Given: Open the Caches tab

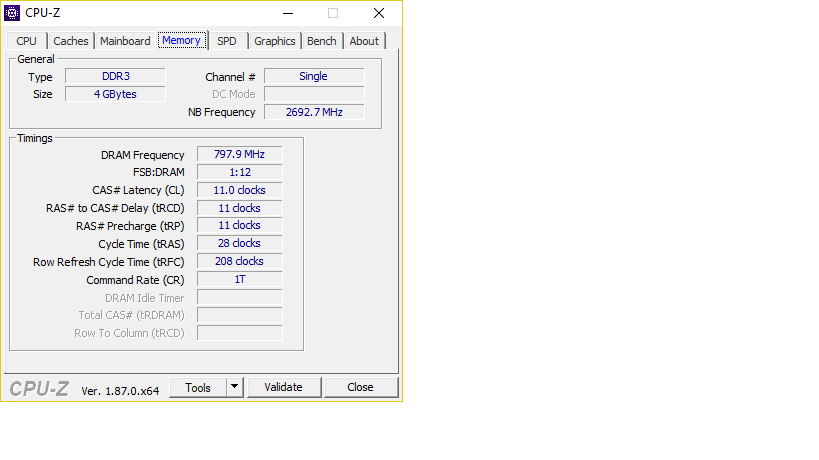Looking at the screenshot, I should point(71,41).
